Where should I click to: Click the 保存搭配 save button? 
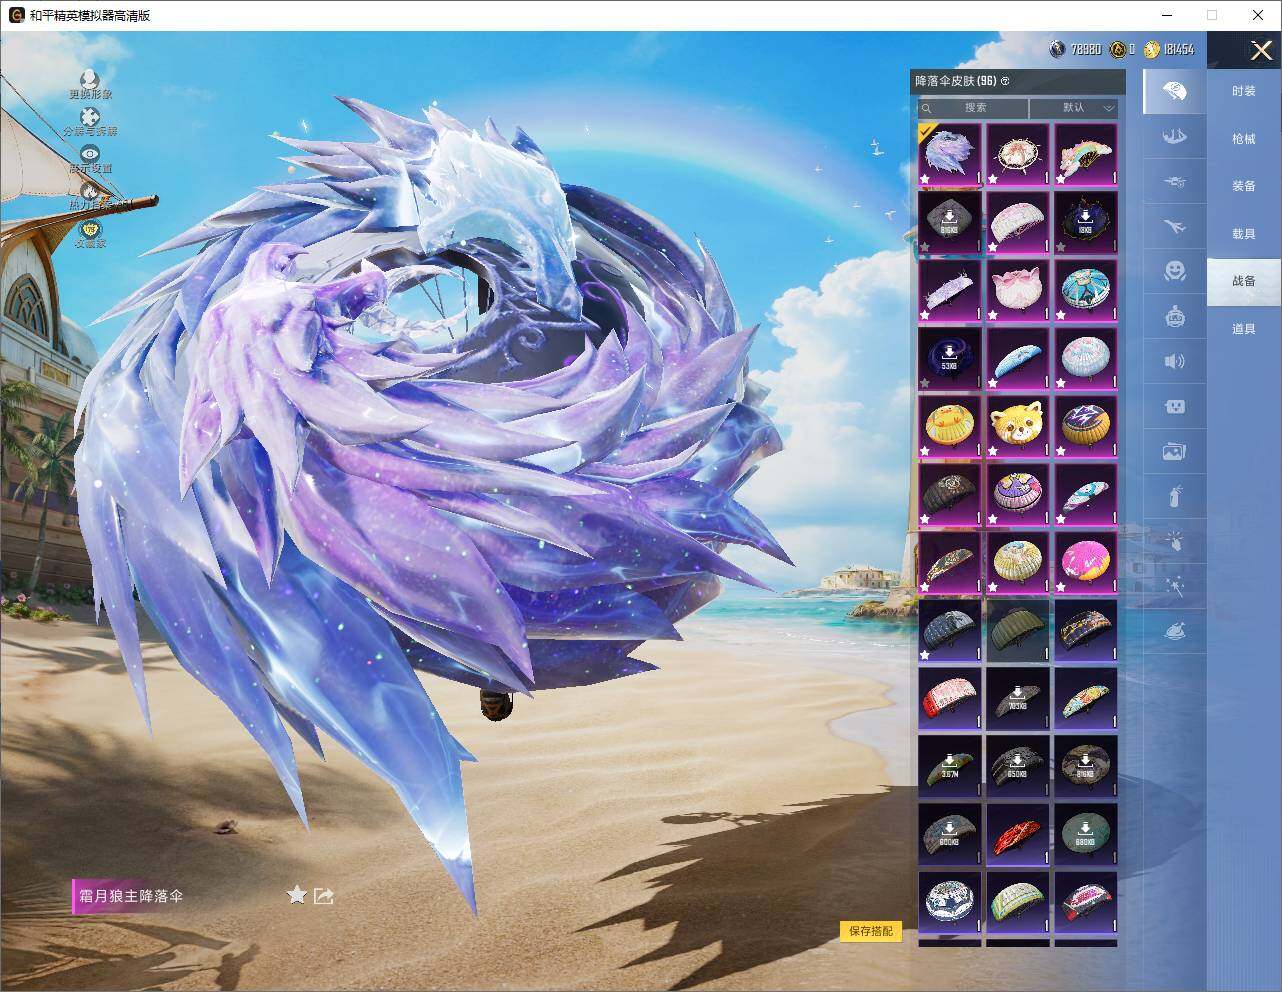point(870,931)
